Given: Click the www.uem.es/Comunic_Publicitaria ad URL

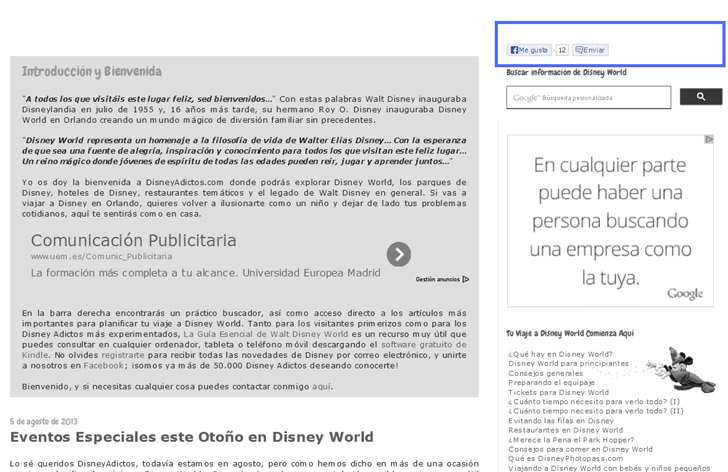Looking at the screenshot, I should [x=101, y=256].
